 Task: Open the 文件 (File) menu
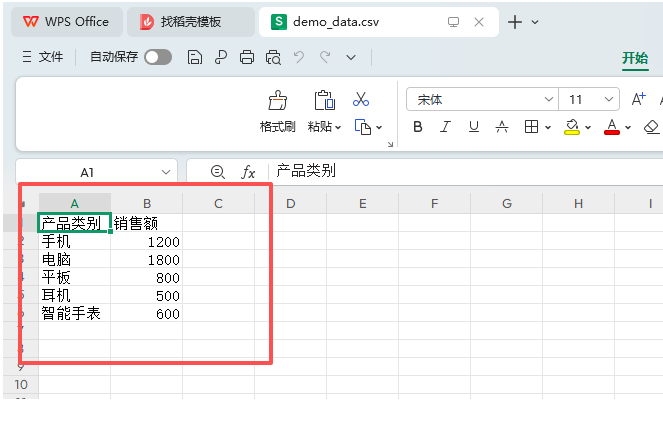[x=43, y=57]
